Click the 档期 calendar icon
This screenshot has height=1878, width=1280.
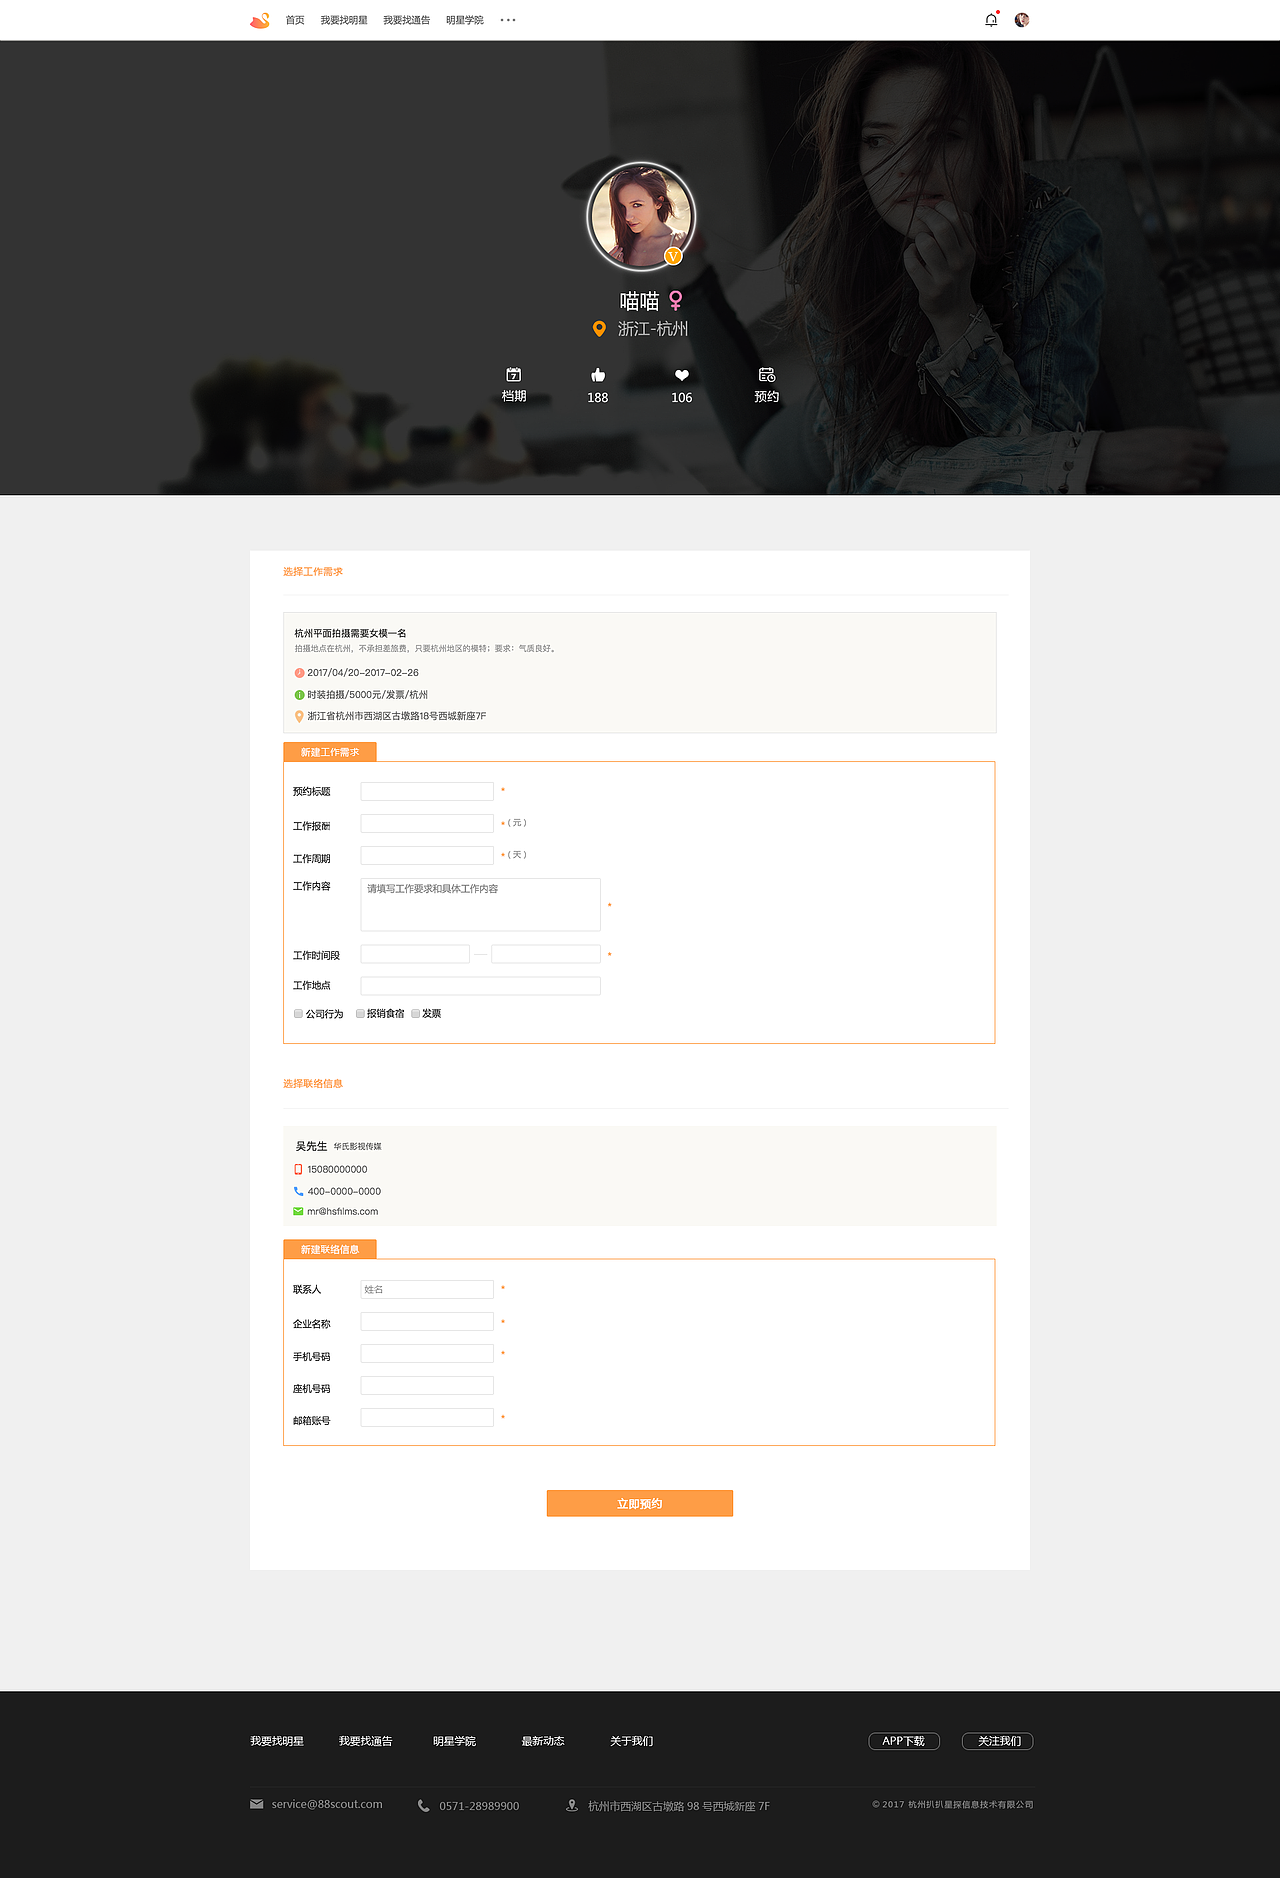click(514, 375)
